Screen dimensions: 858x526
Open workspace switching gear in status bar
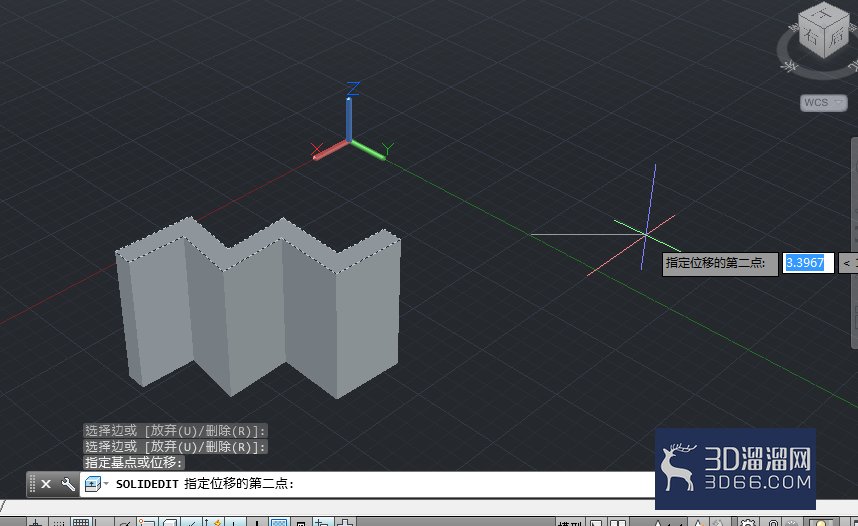click(x=748, y=523)
